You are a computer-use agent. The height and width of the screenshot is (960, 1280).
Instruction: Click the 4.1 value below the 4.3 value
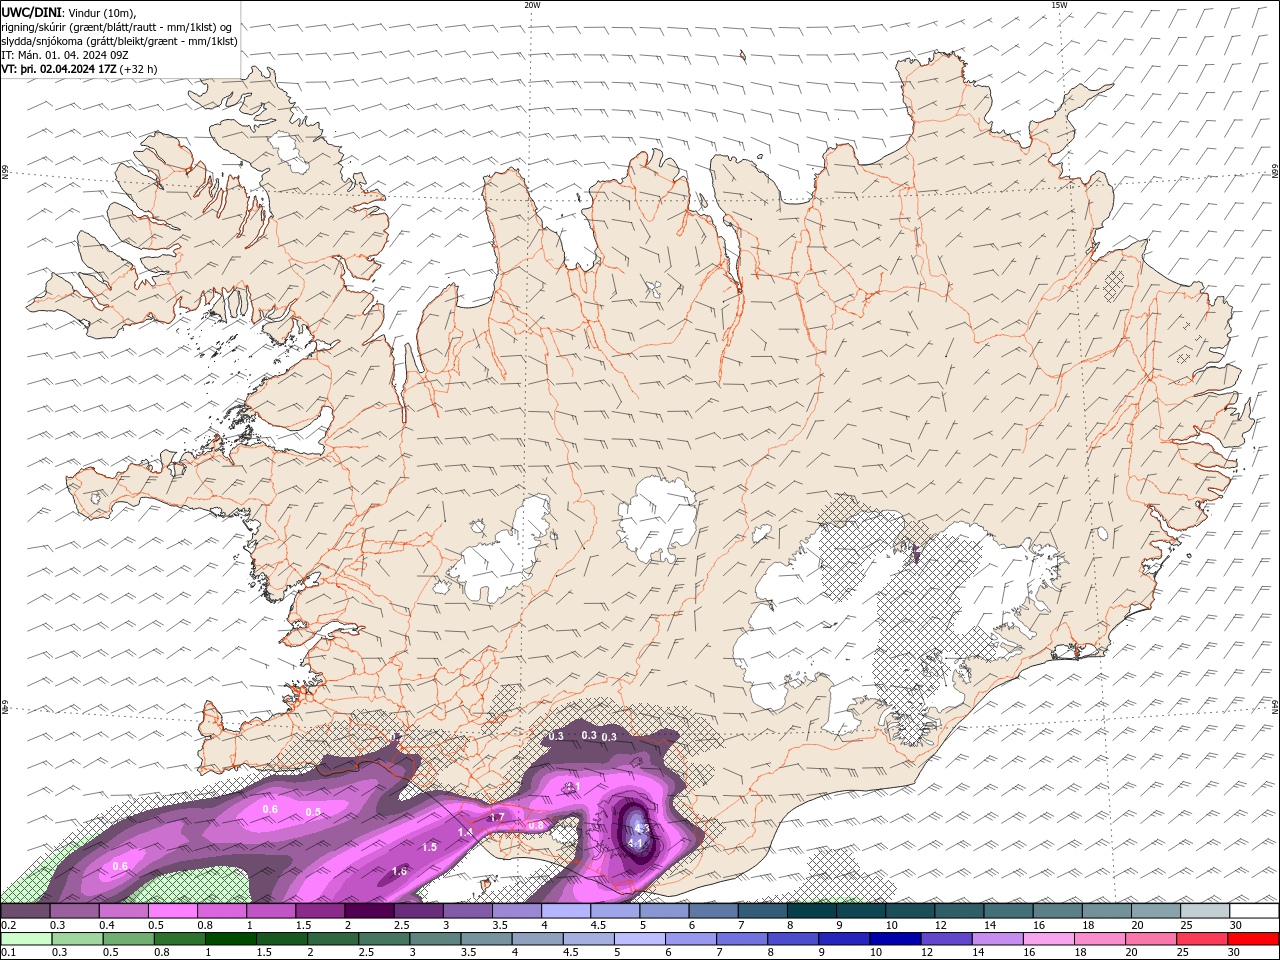pos(635,844)
